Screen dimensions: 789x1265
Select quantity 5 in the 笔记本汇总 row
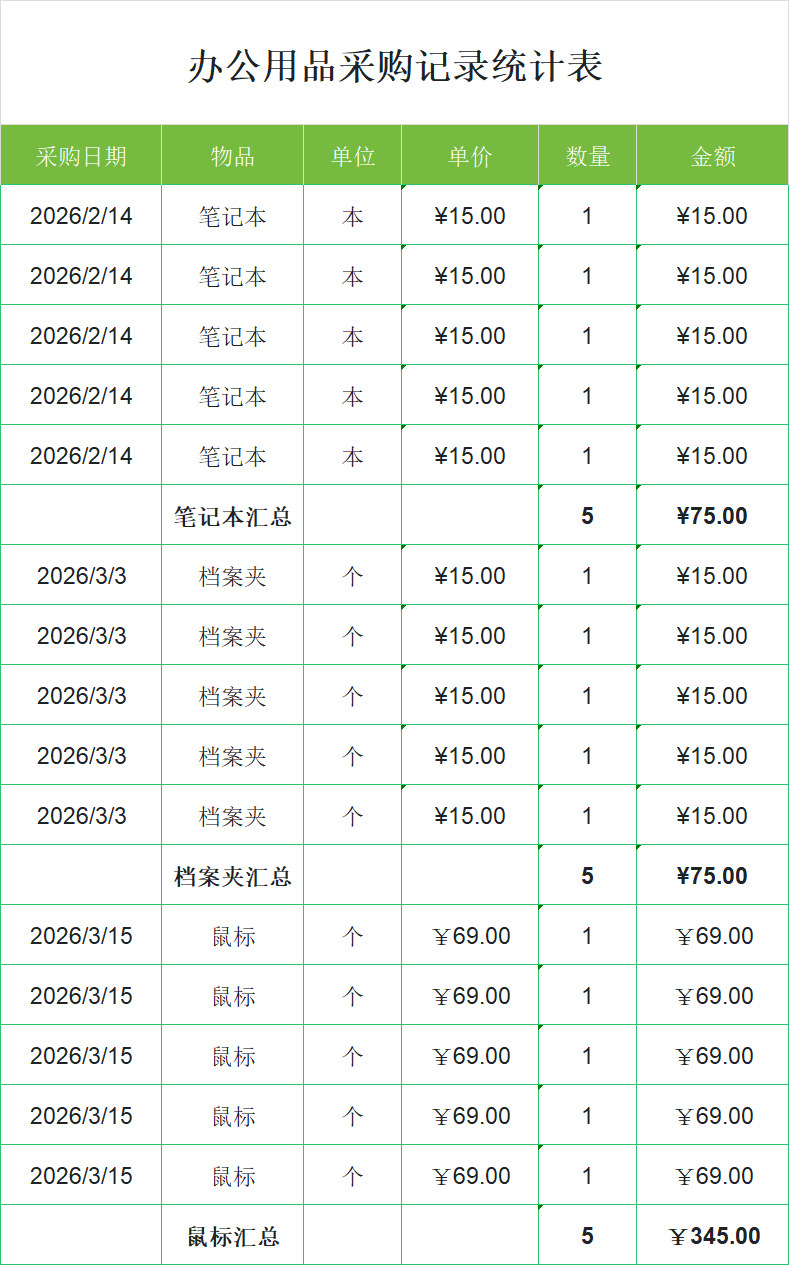[587, 516]
